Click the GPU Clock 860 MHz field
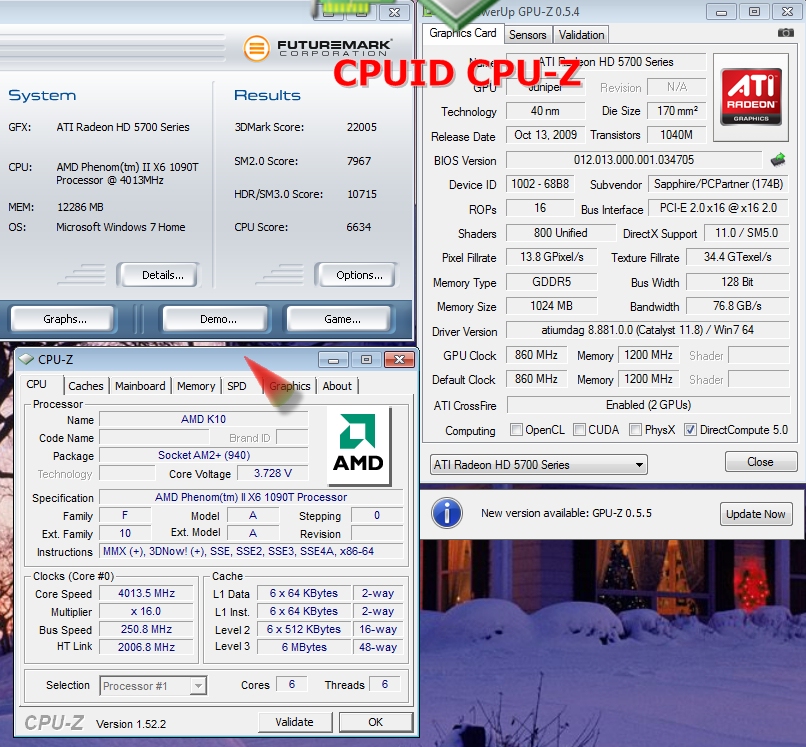Viewport: 806px width, 747px height. [x=536, y=355]
